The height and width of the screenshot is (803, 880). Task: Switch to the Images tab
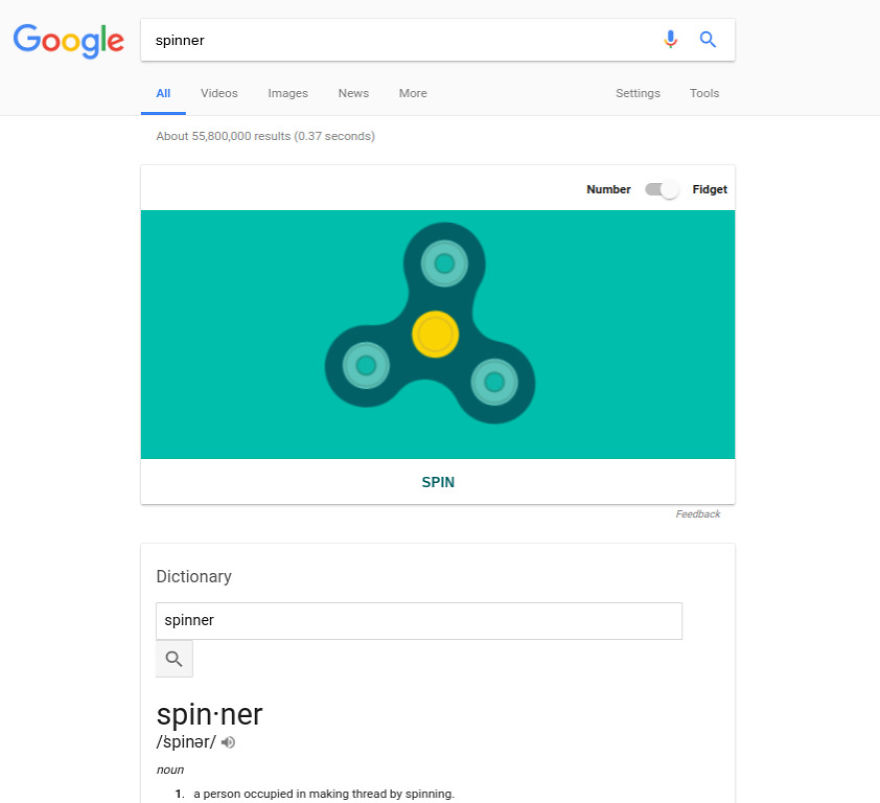coord(288,93)
